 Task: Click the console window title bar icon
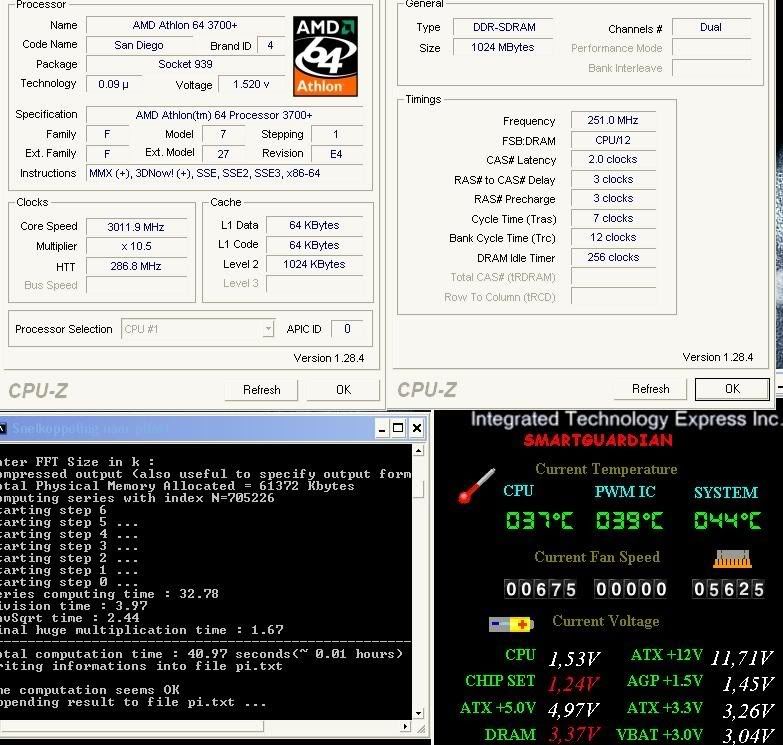click(x=3, y=428)
